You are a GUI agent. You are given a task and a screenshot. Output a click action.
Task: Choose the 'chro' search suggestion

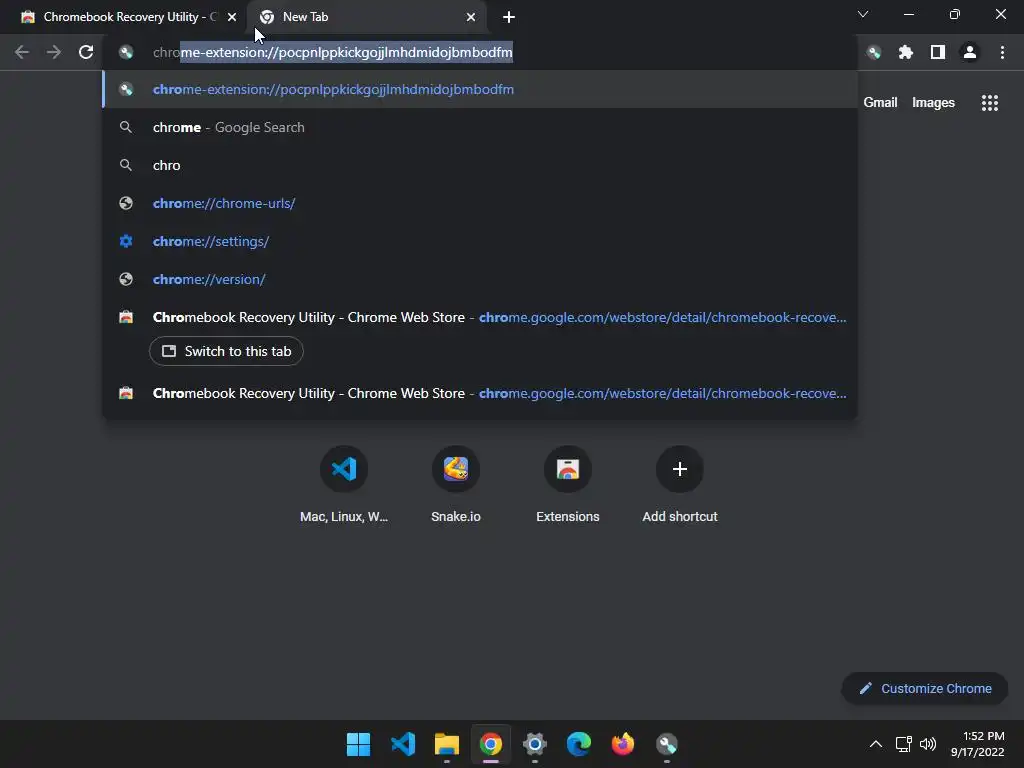pos(480,165)
